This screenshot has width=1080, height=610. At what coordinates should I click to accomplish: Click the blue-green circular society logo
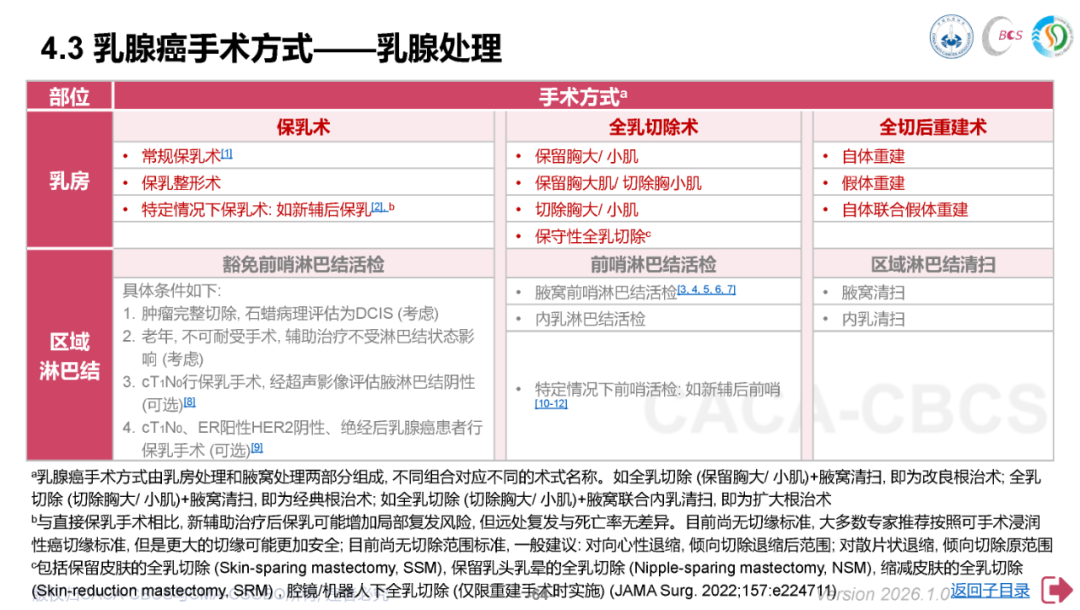pyautogui.click(x=1052, y=37)
